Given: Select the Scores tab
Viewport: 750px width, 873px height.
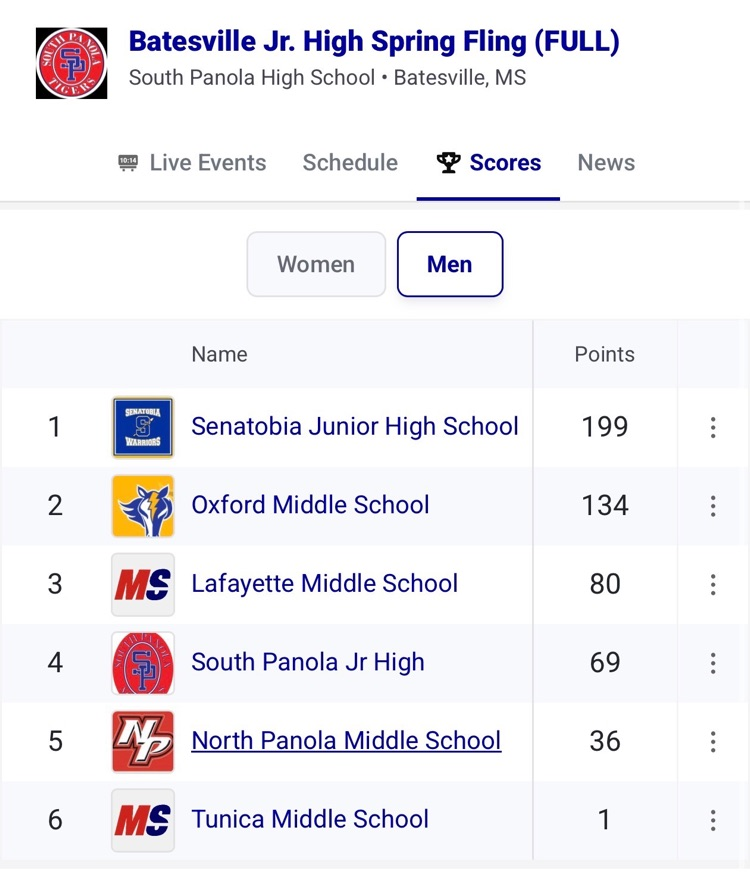Looking at the screenshot, I should 489,163.
